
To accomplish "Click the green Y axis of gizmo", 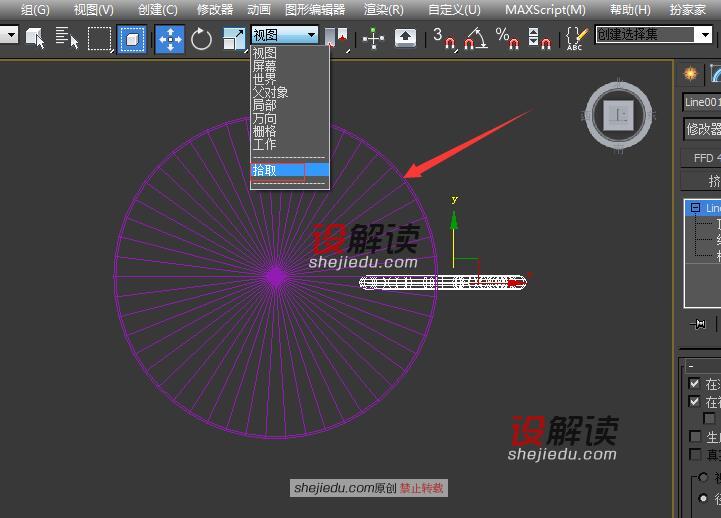I will (454, 239).
